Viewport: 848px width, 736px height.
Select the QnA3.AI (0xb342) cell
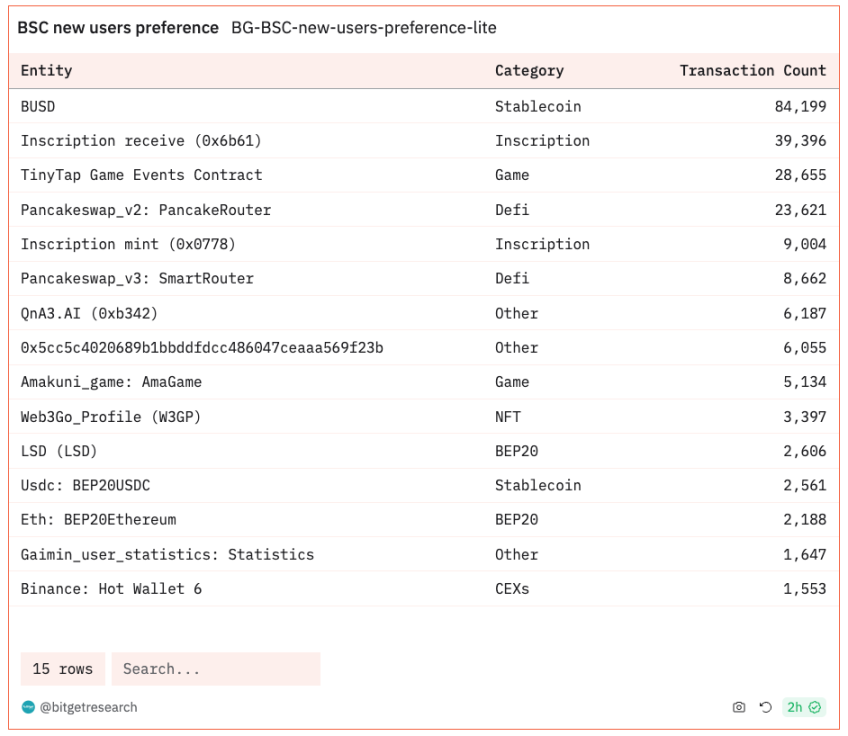click(89, 313)
